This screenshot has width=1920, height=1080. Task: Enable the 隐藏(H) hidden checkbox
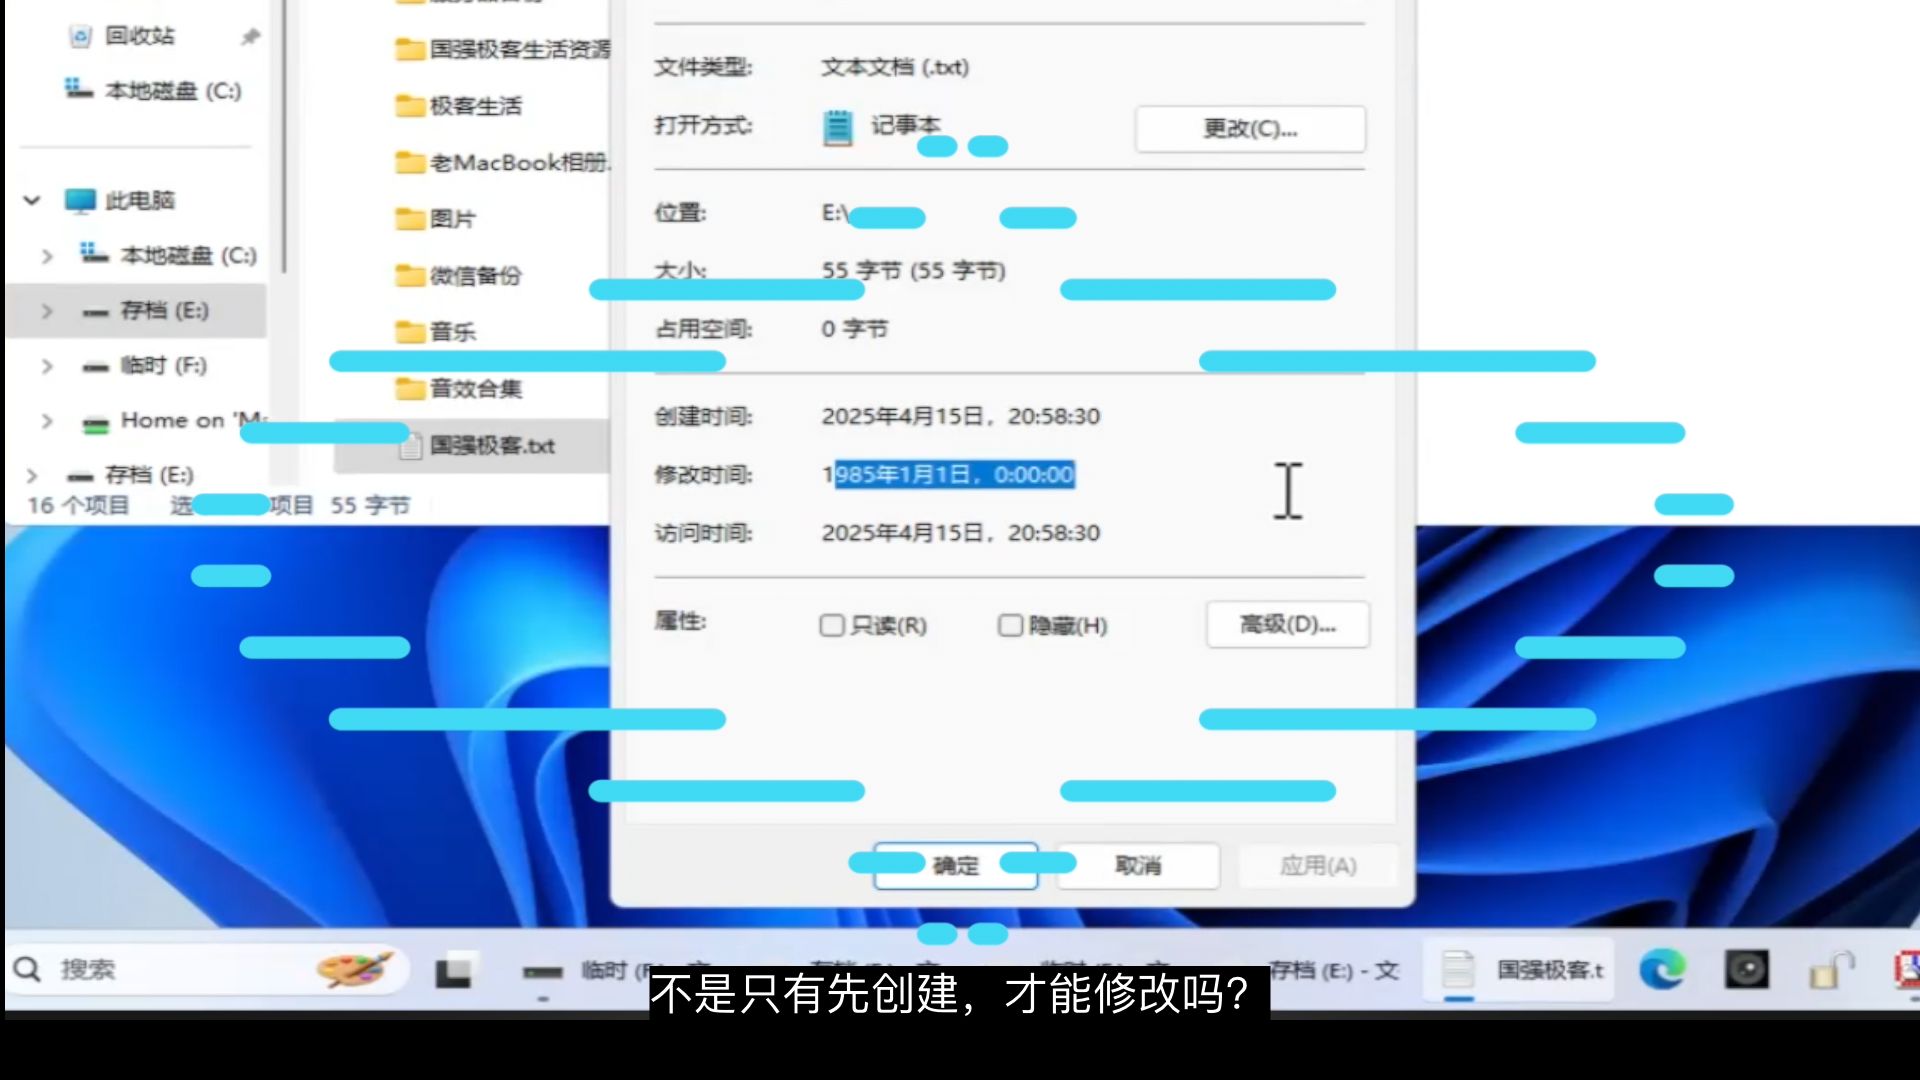1010,625
